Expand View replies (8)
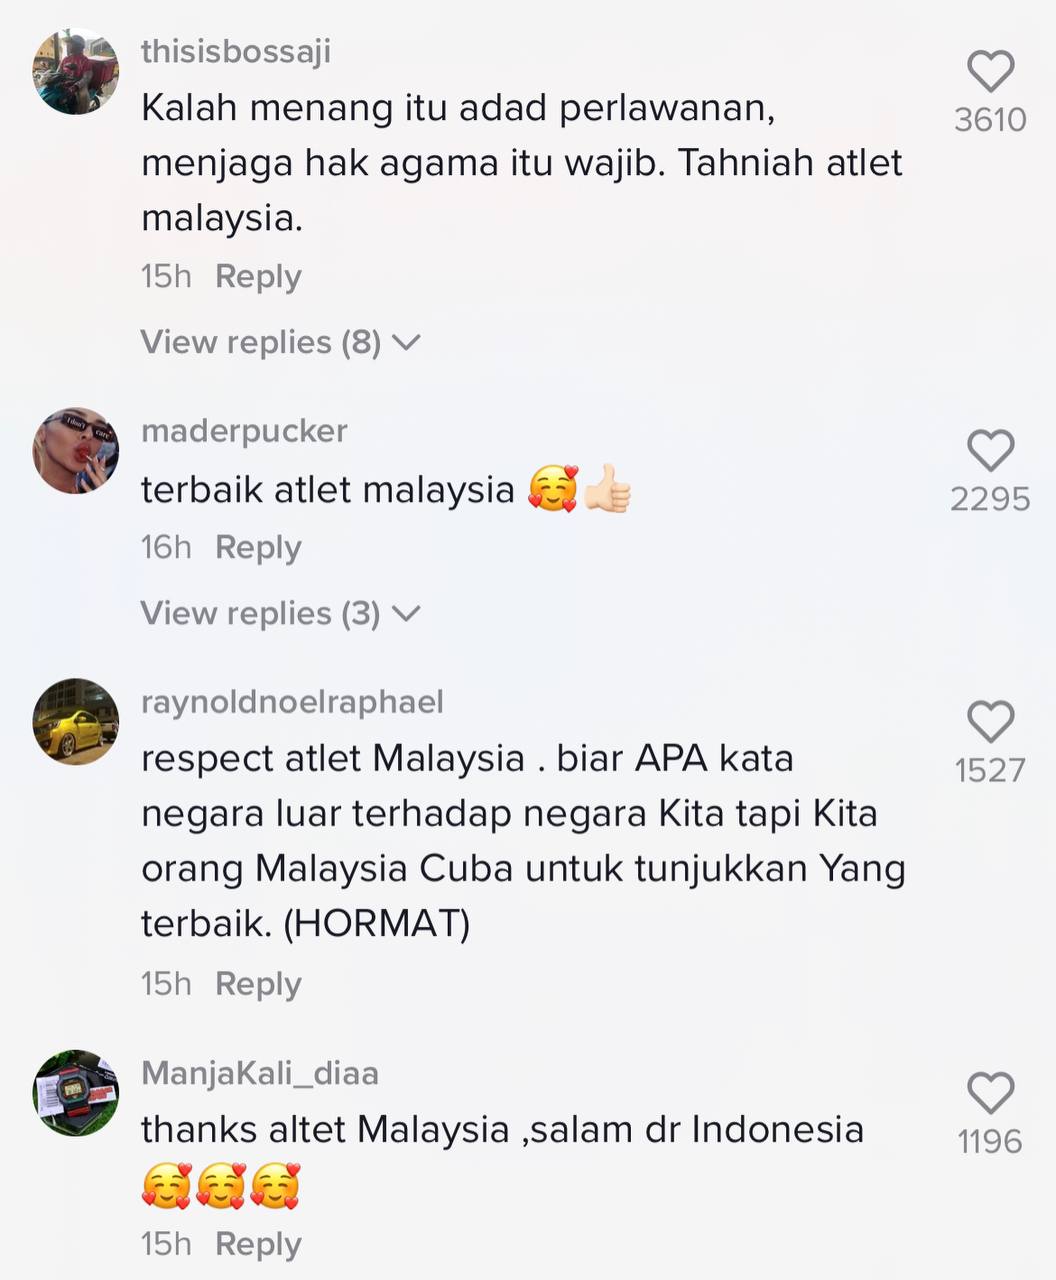The width and height of the screenshot is (1056, 1280). [x=280, y=342]
